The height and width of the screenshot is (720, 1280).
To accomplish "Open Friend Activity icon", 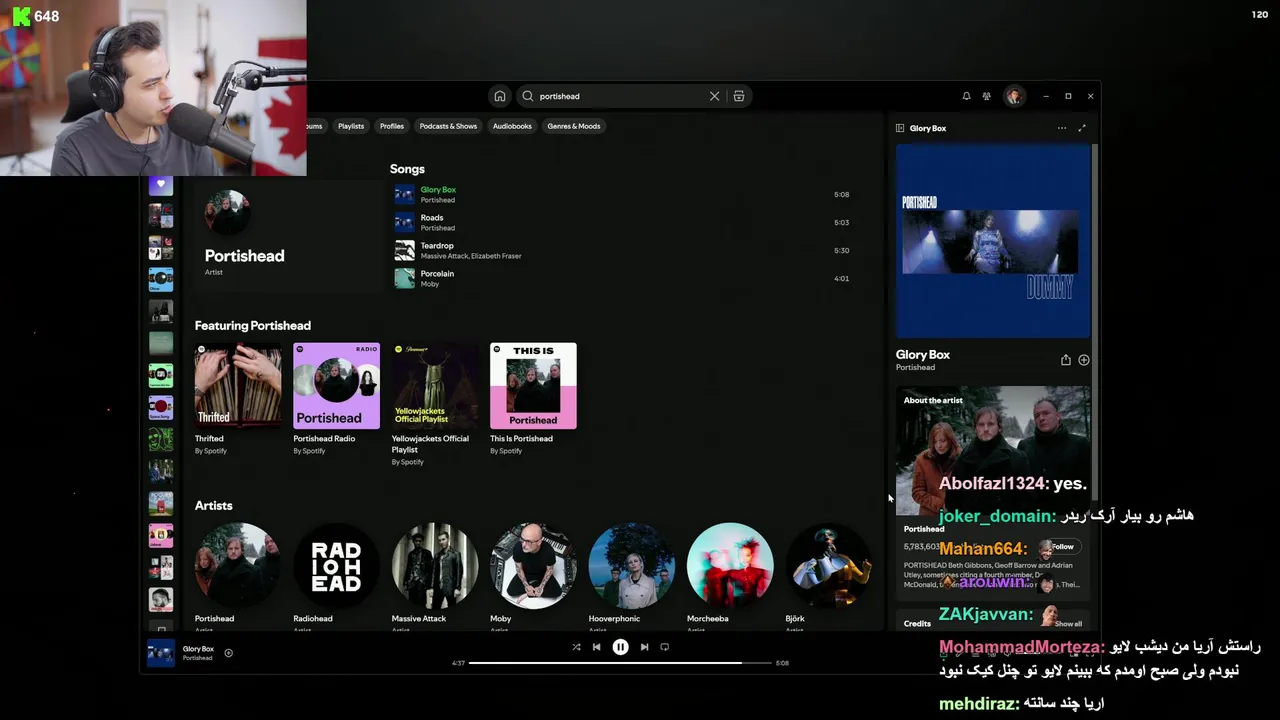I will (x=986, y=96).
